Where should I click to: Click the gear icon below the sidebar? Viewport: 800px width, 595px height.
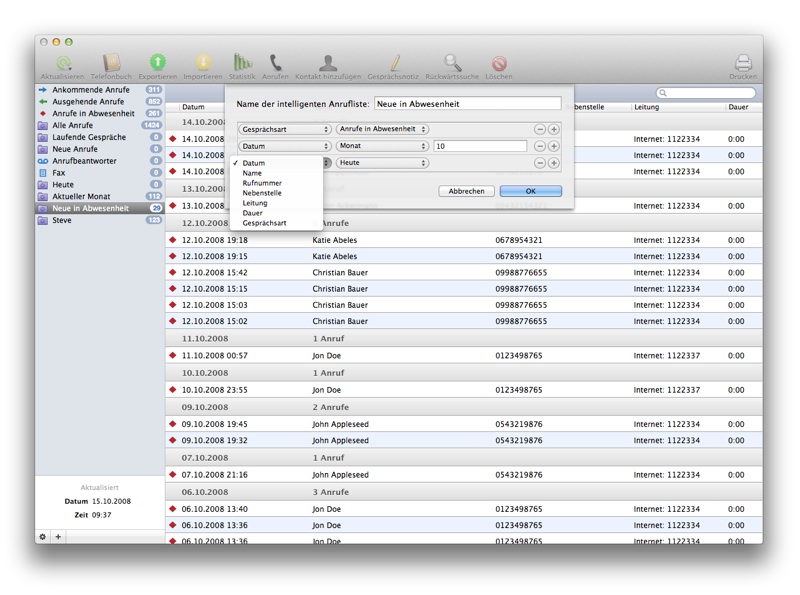(43, 537)
